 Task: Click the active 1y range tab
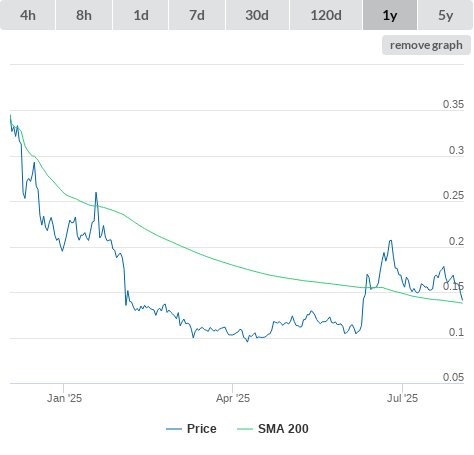(x=390, y=15)
